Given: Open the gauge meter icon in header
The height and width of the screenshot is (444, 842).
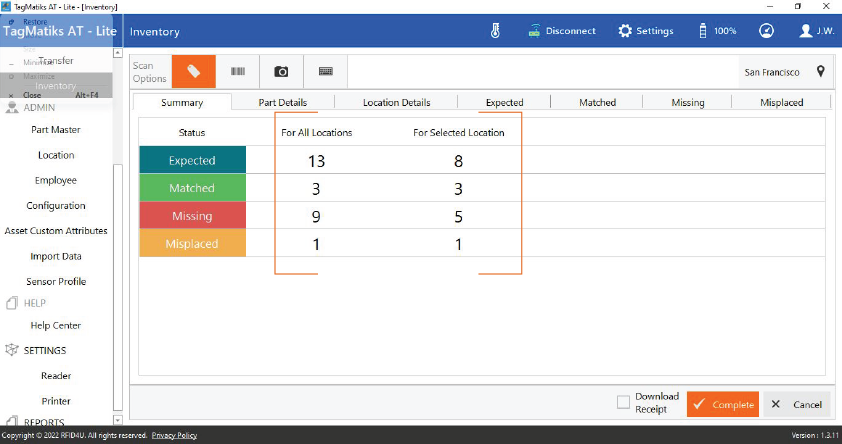Looking at the screenshot, I should 766,31.
